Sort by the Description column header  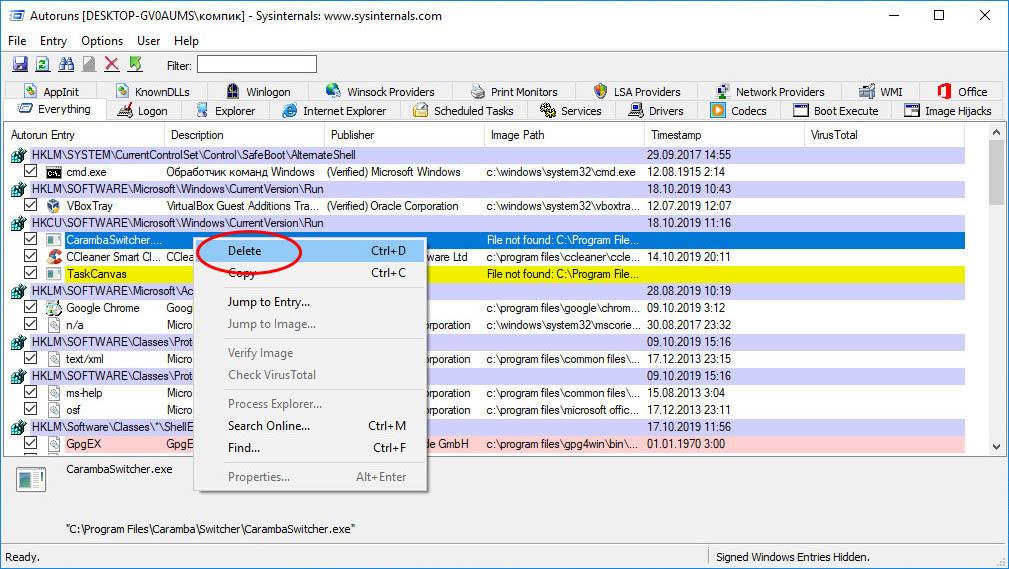pyautogui.click(x=245, y=135)
